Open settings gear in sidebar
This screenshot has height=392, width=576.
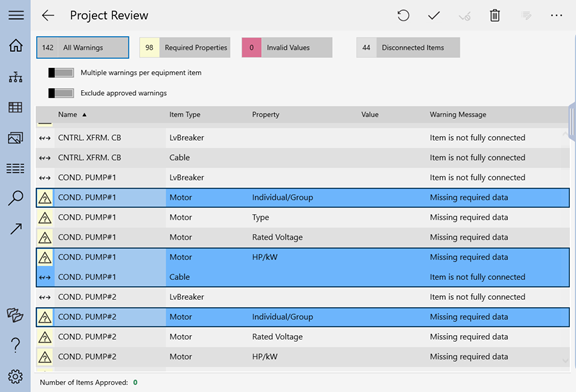[15, 377]
